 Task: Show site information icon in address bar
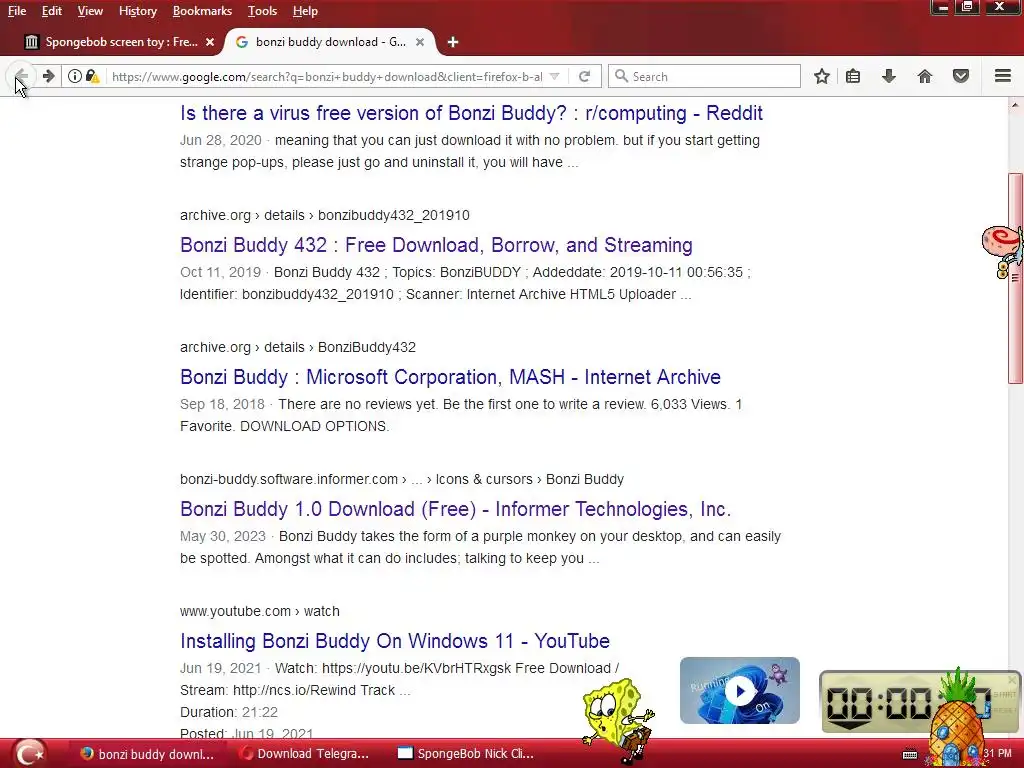coord(74,76)
